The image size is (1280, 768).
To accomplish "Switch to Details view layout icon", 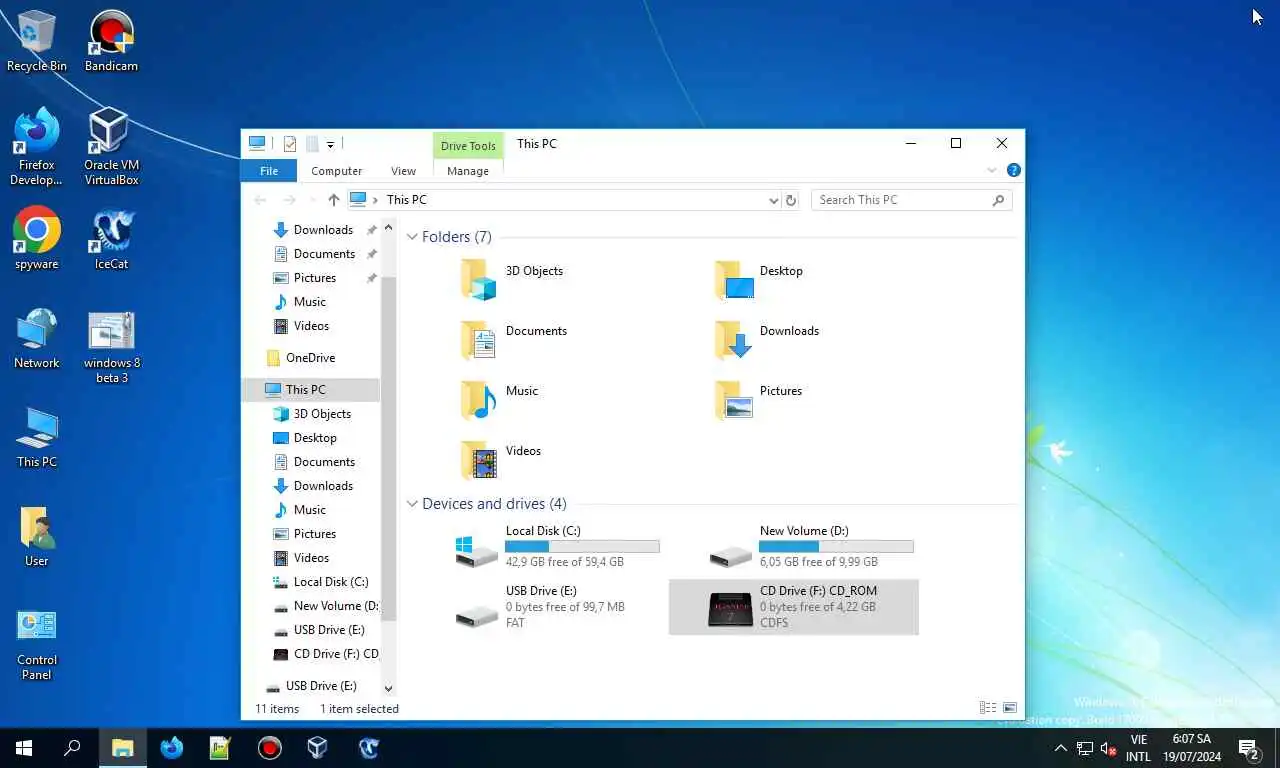I will click(x=988, y=708).
